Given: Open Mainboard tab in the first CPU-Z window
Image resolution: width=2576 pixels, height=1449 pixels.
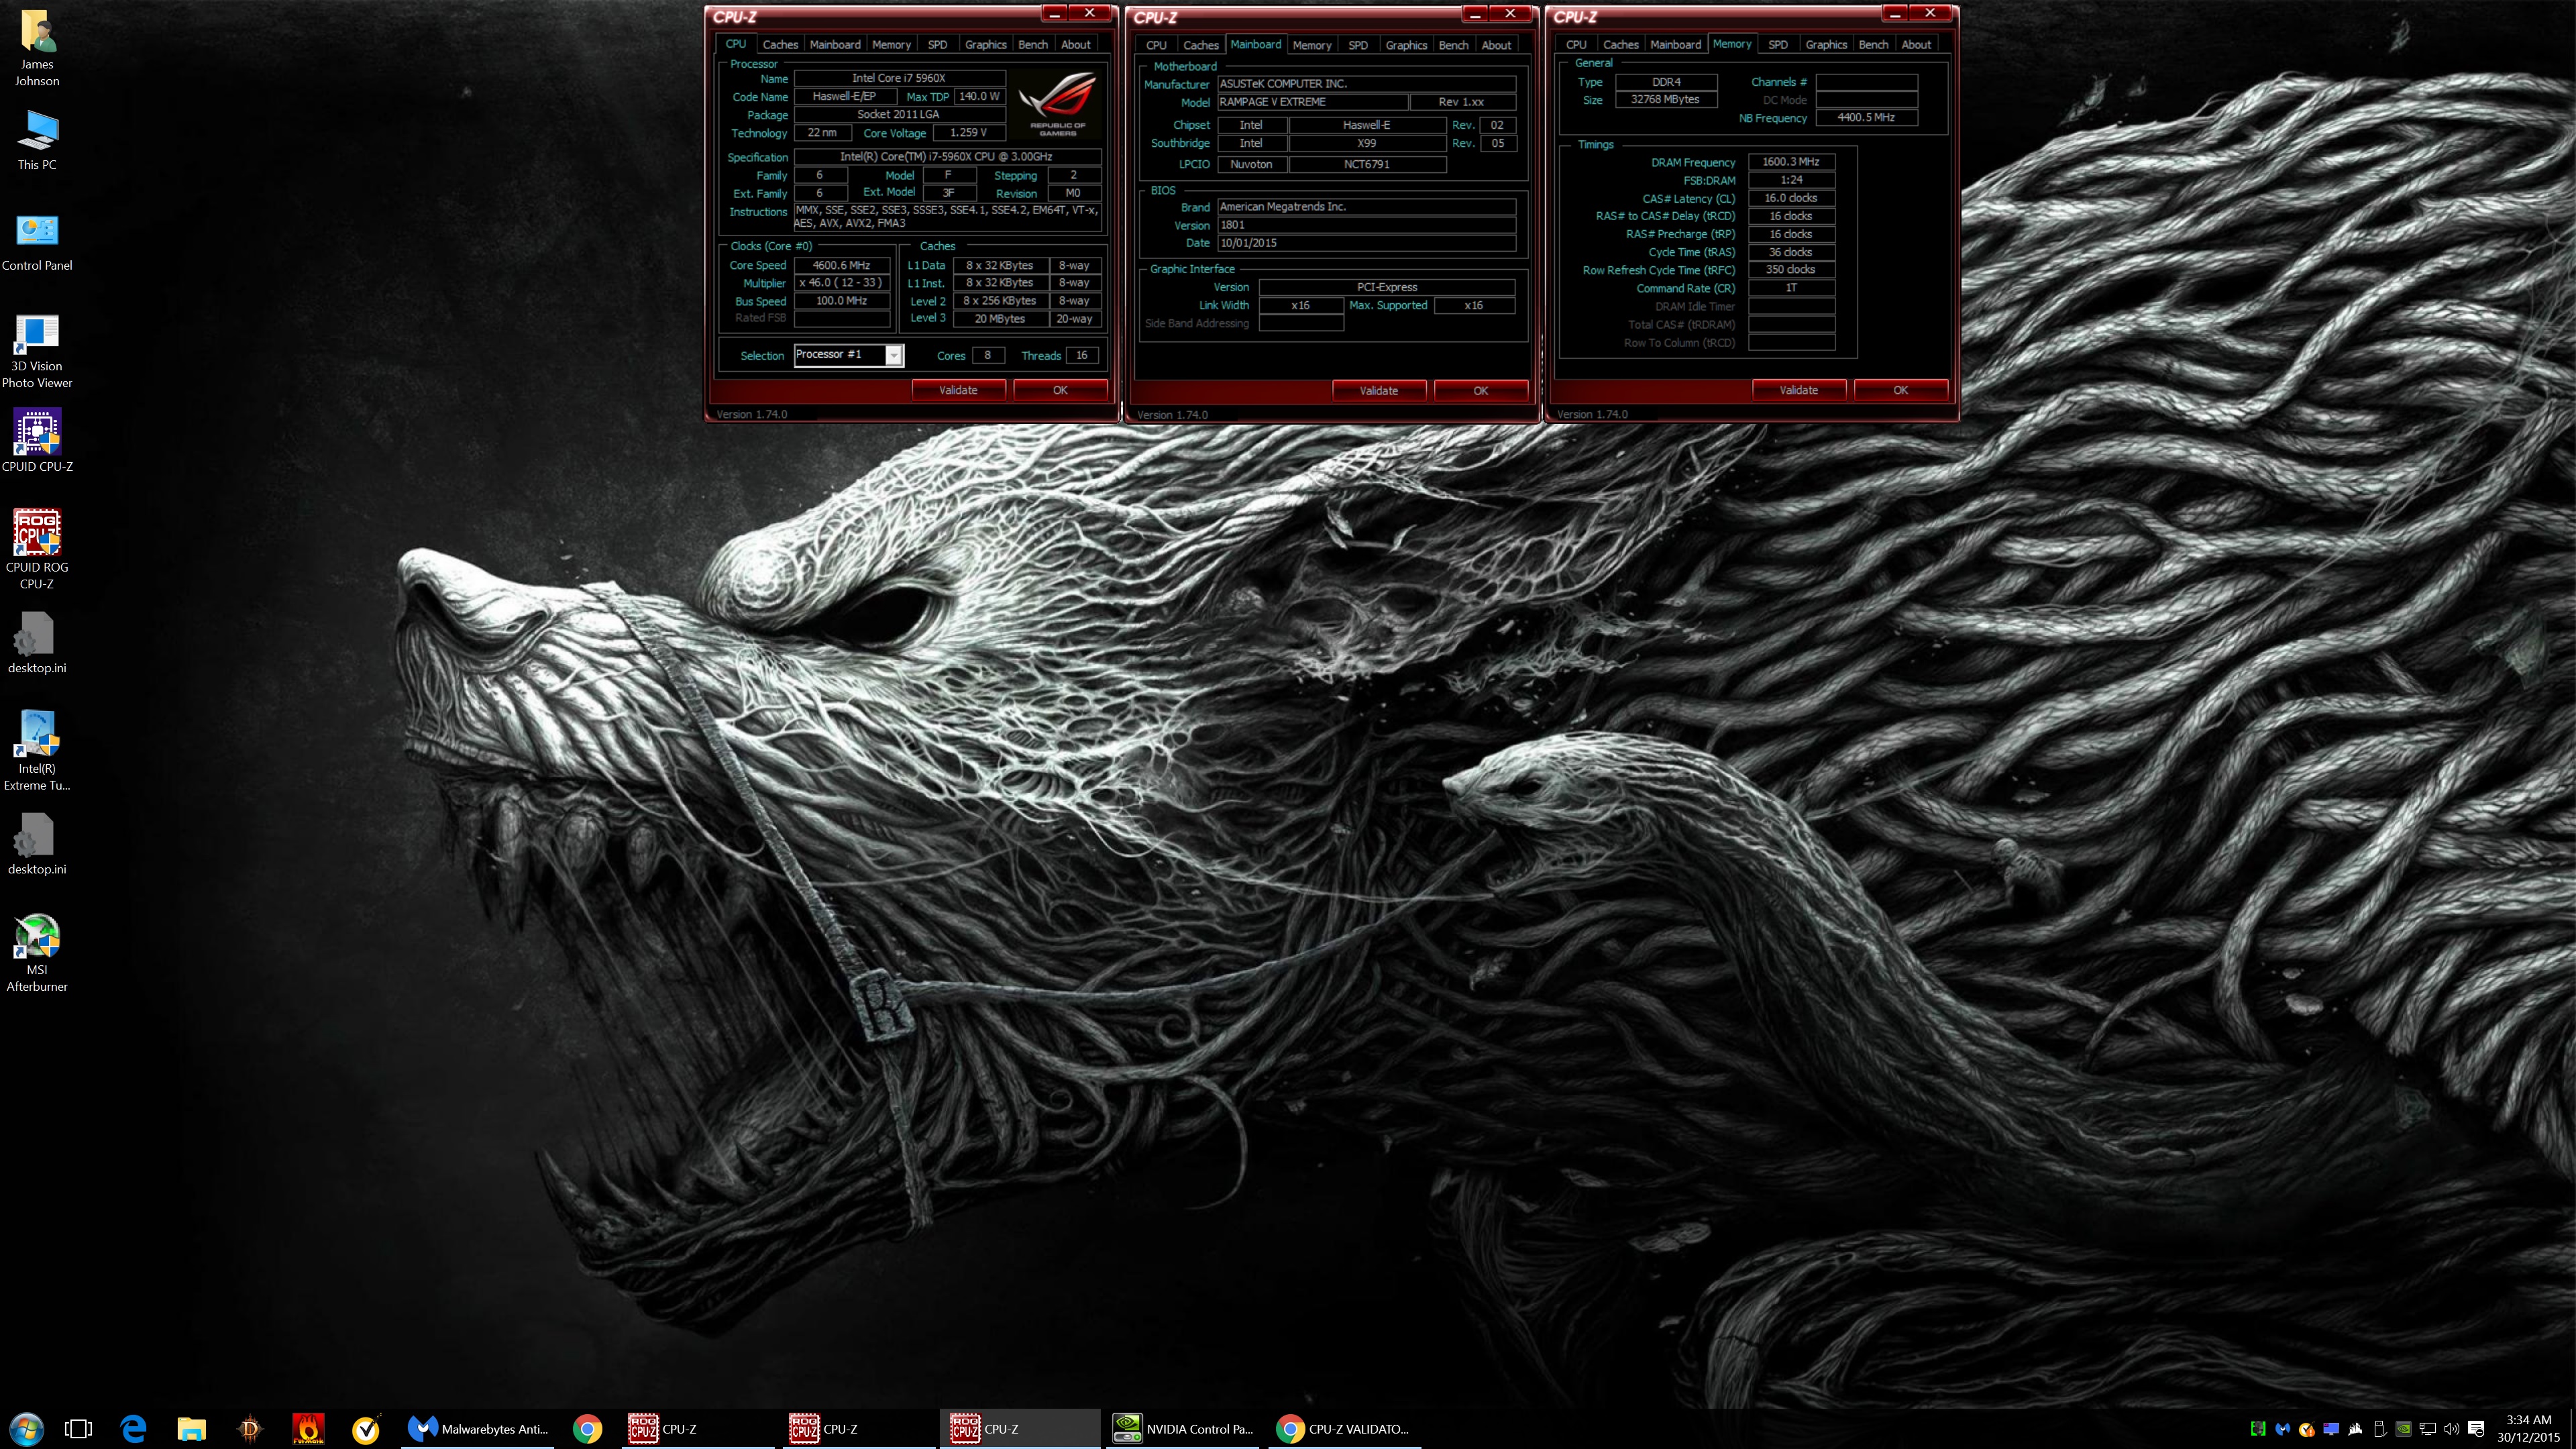Looking at the screenshot, I should tap(835, 44).
